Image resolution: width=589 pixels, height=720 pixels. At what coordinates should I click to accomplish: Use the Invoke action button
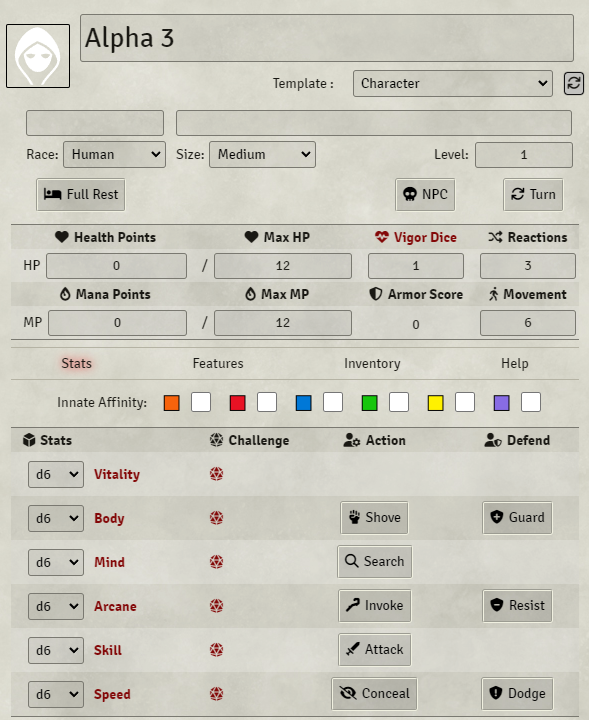[x=375, y=606]
